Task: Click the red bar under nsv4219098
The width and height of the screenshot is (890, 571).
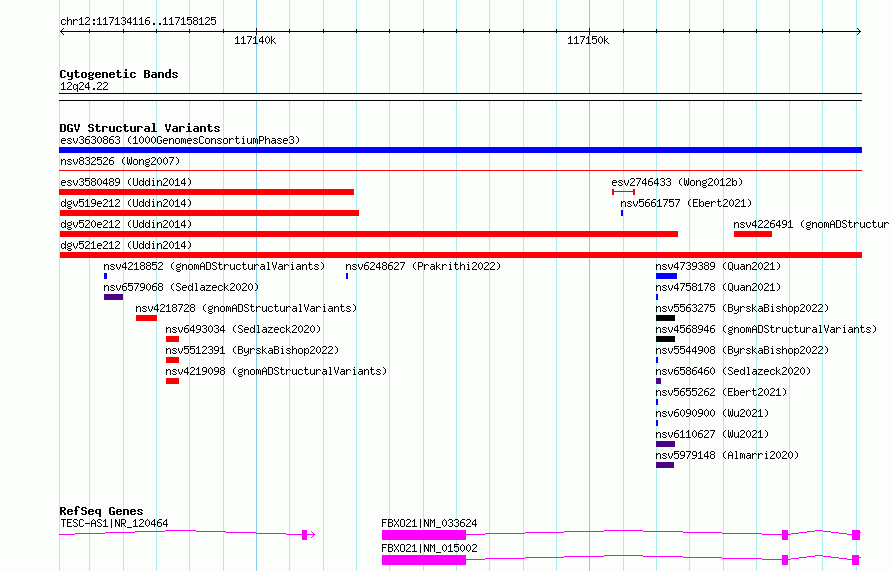Action: click(x=173, y=381)
